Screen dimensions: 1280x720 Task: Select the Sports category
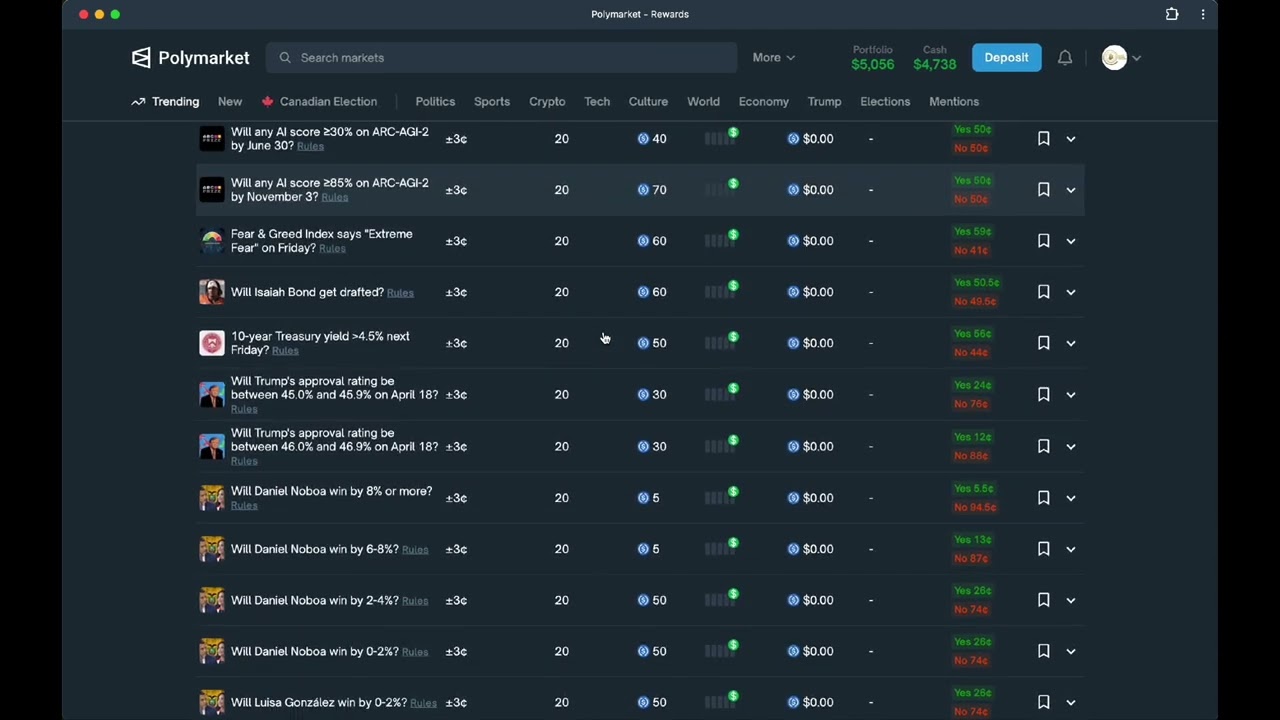click(492, 102)
